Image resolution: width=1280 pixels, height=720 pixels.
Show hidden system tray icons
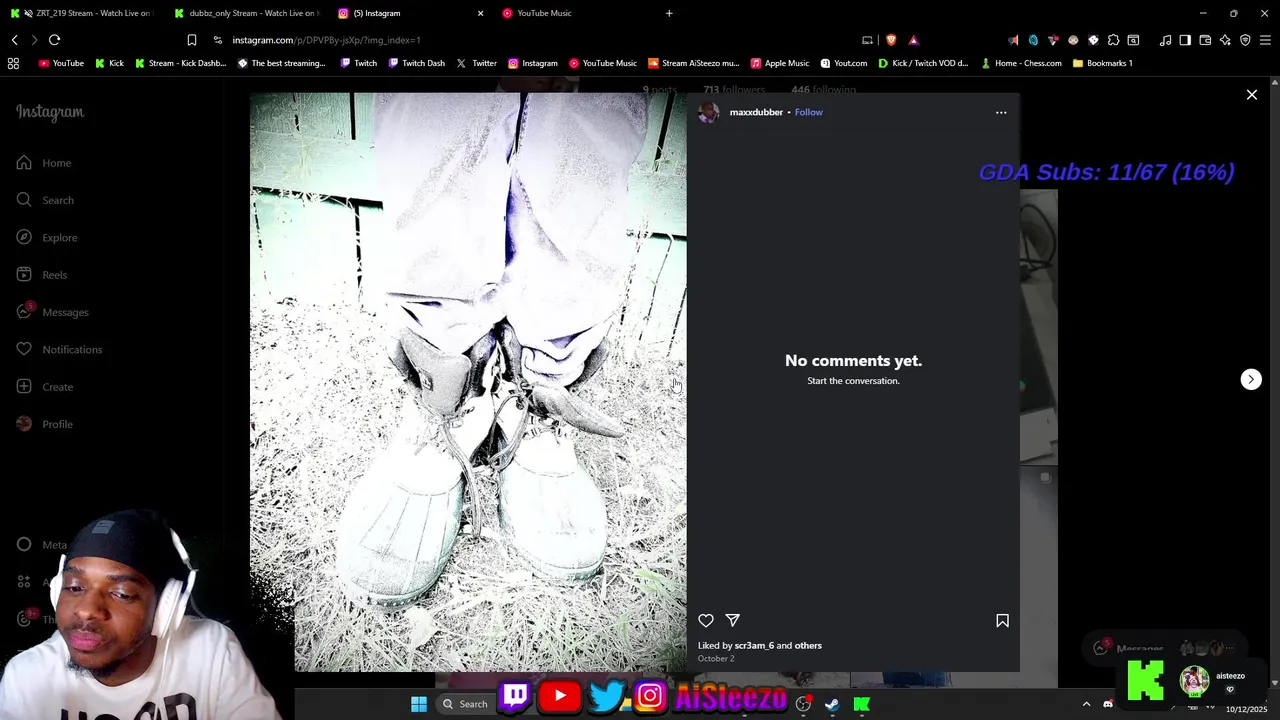pyautogui.click(x=1086, y=704)
